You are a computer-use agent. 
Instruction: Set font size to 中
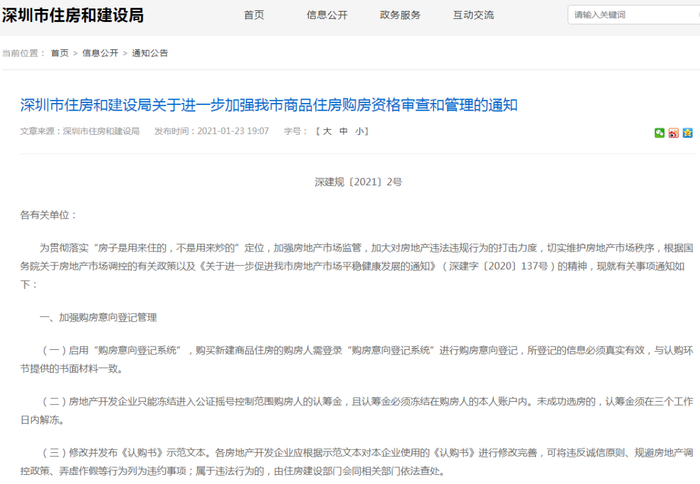pos(343,131)
